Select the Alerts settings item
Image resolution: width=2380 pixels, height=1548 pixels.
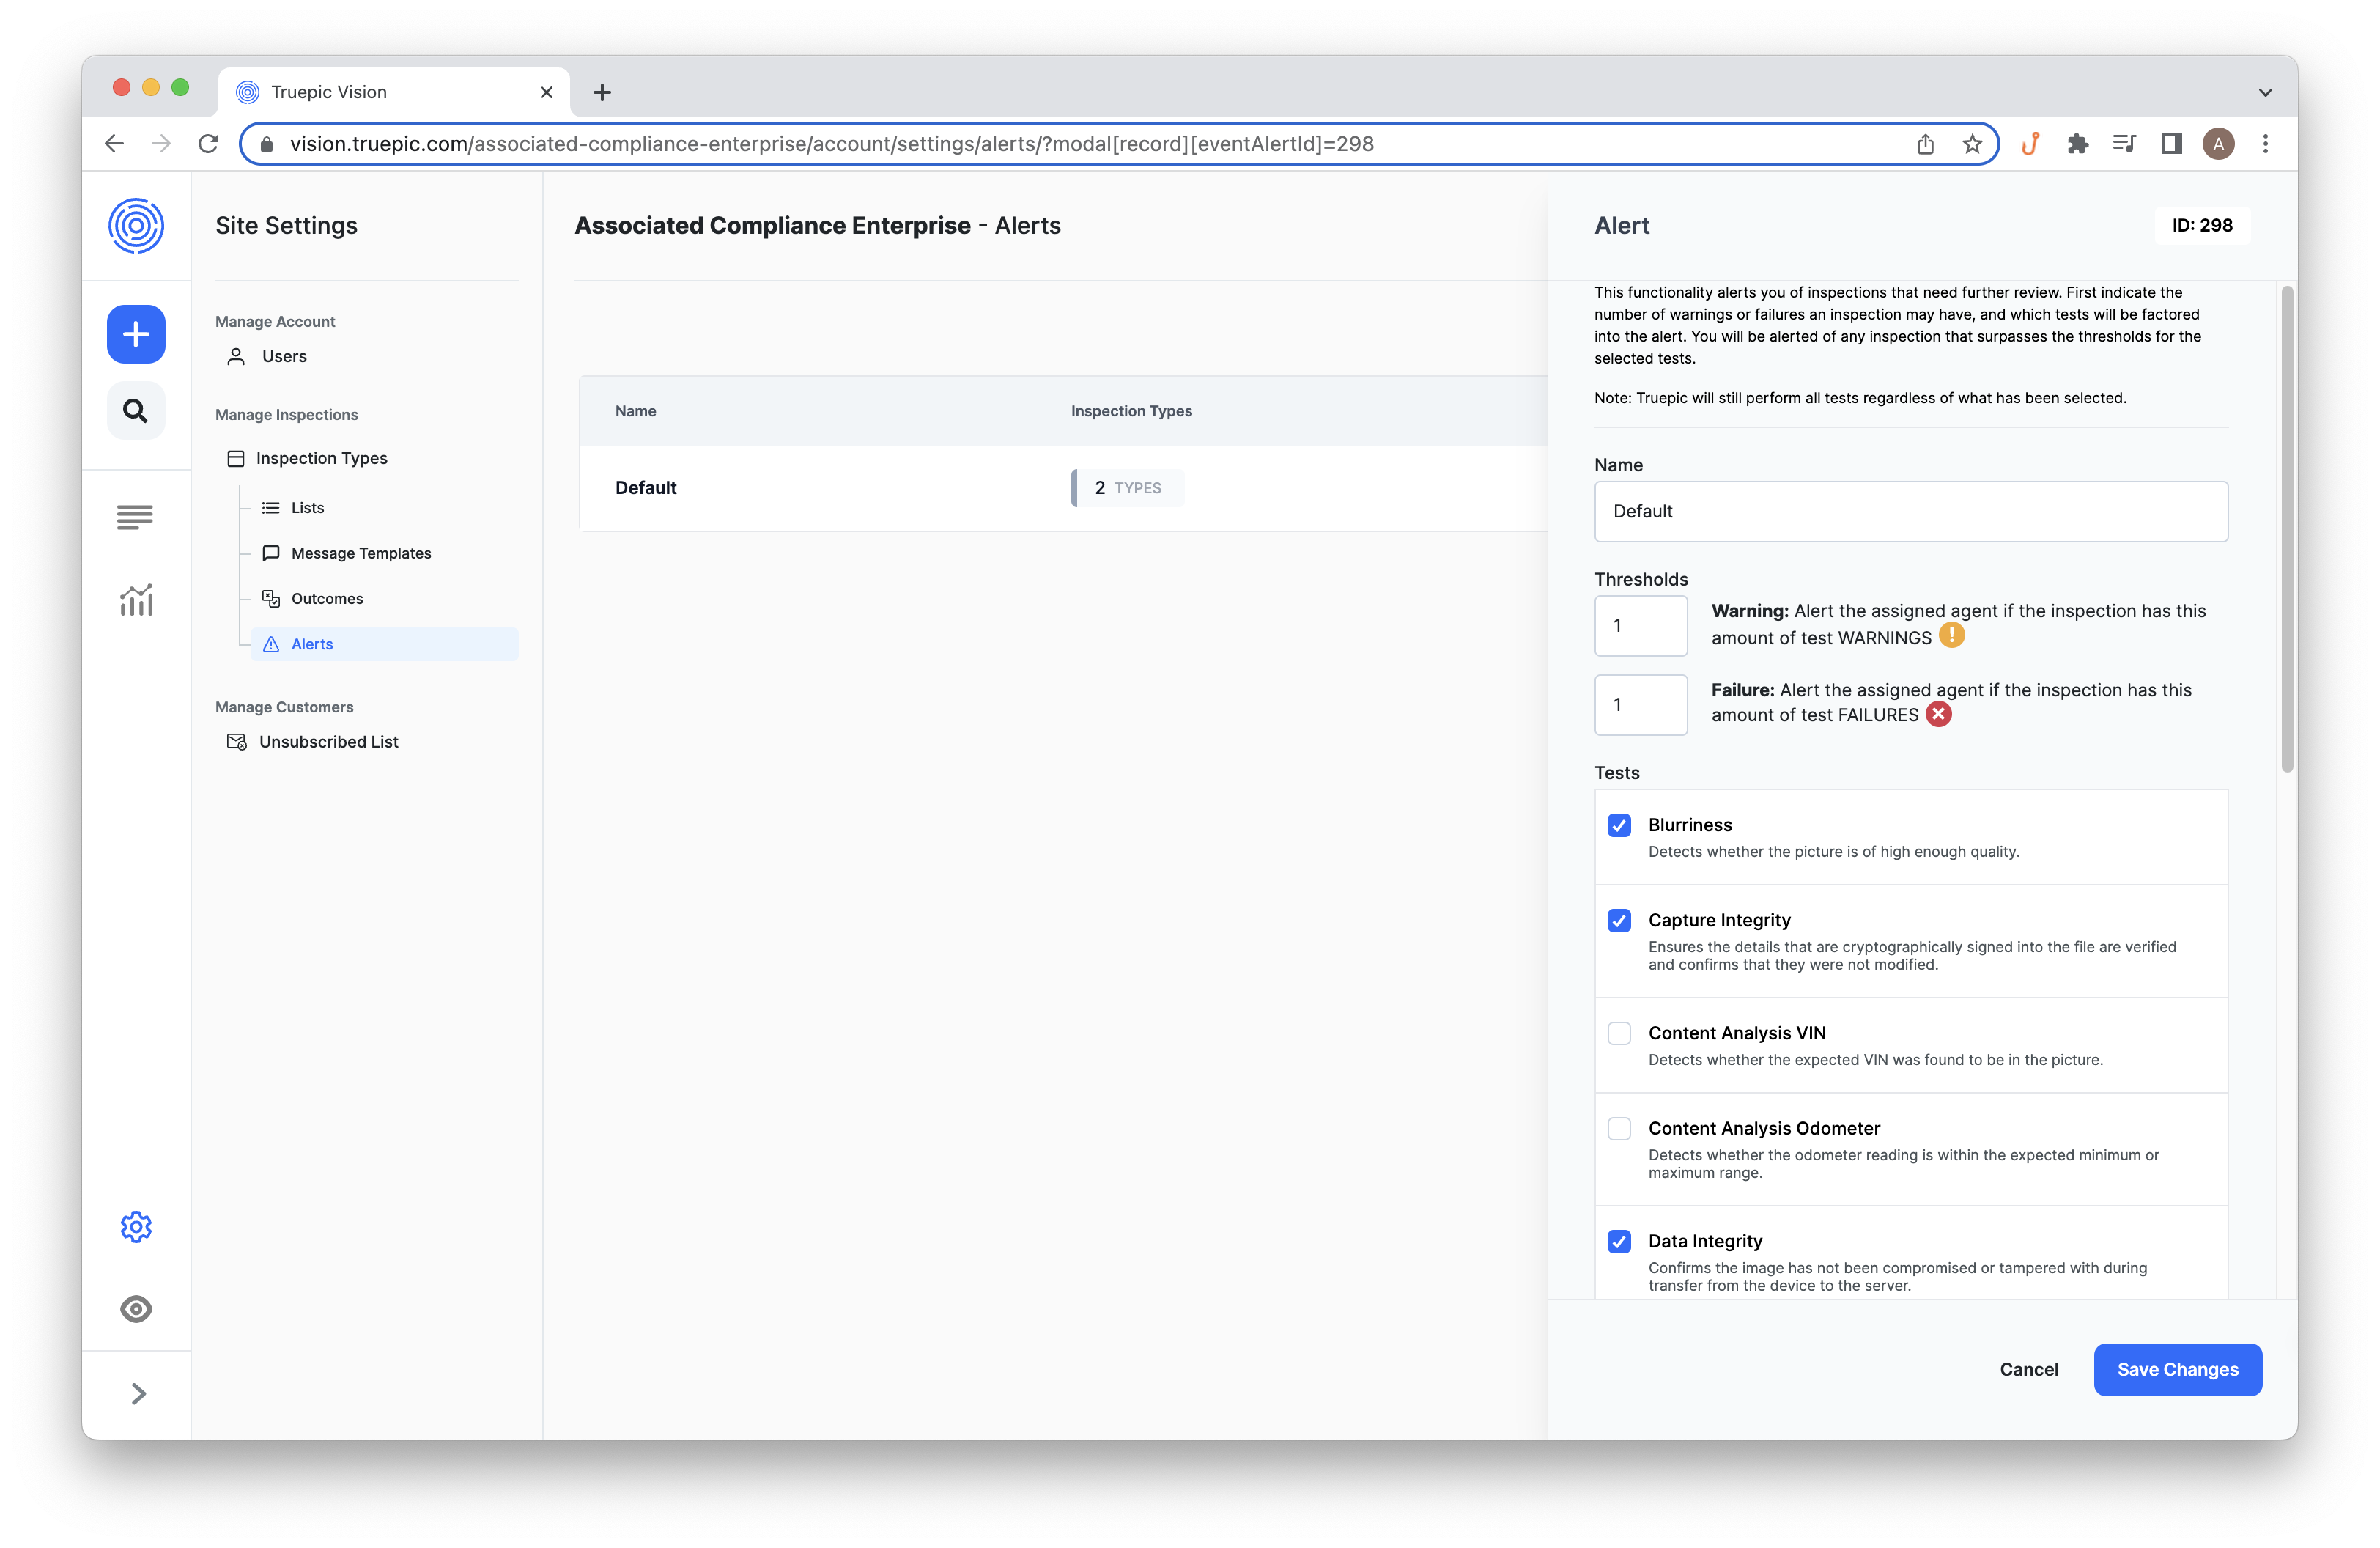point(385,644)
